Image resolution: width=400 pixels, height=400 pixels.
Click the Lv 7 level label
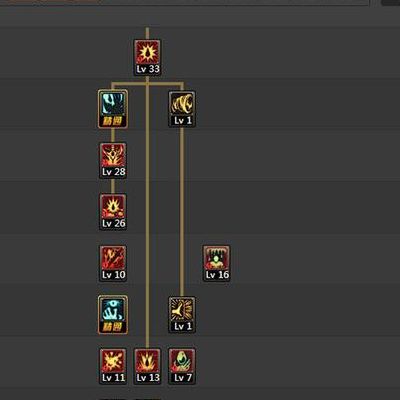182,378
